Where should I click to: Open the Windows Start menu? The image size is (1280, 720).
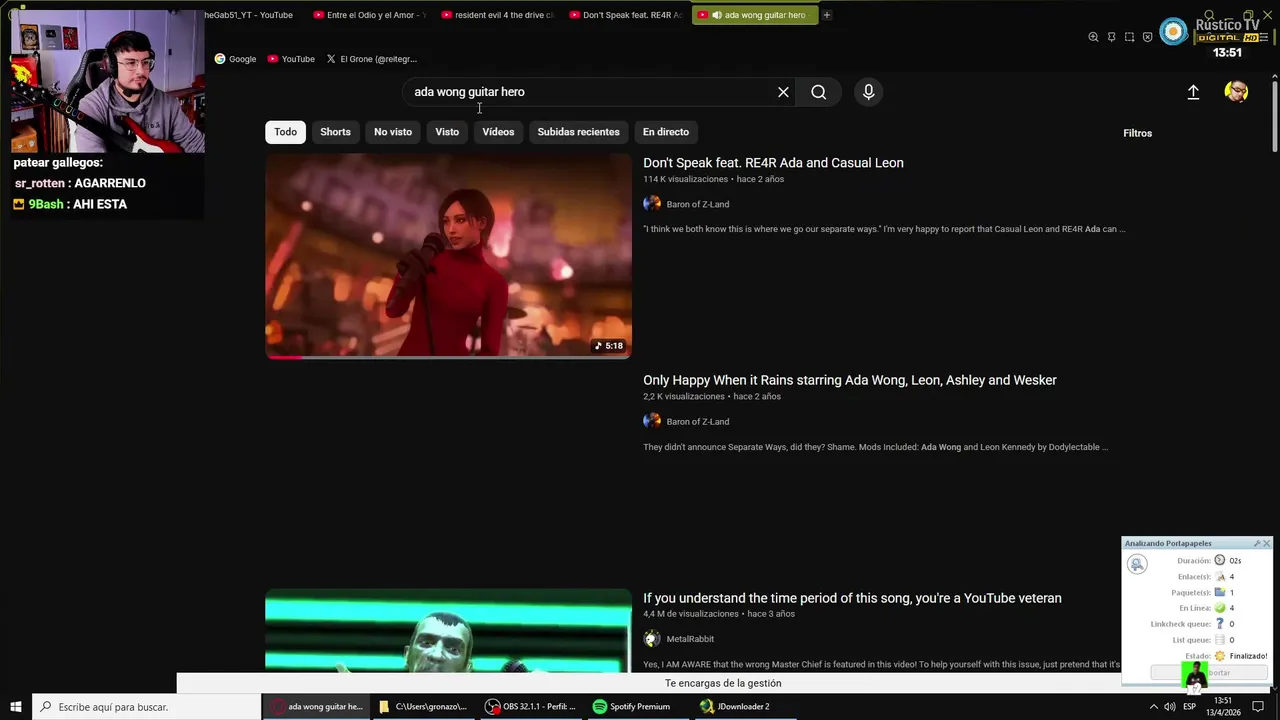coord(16,707)
